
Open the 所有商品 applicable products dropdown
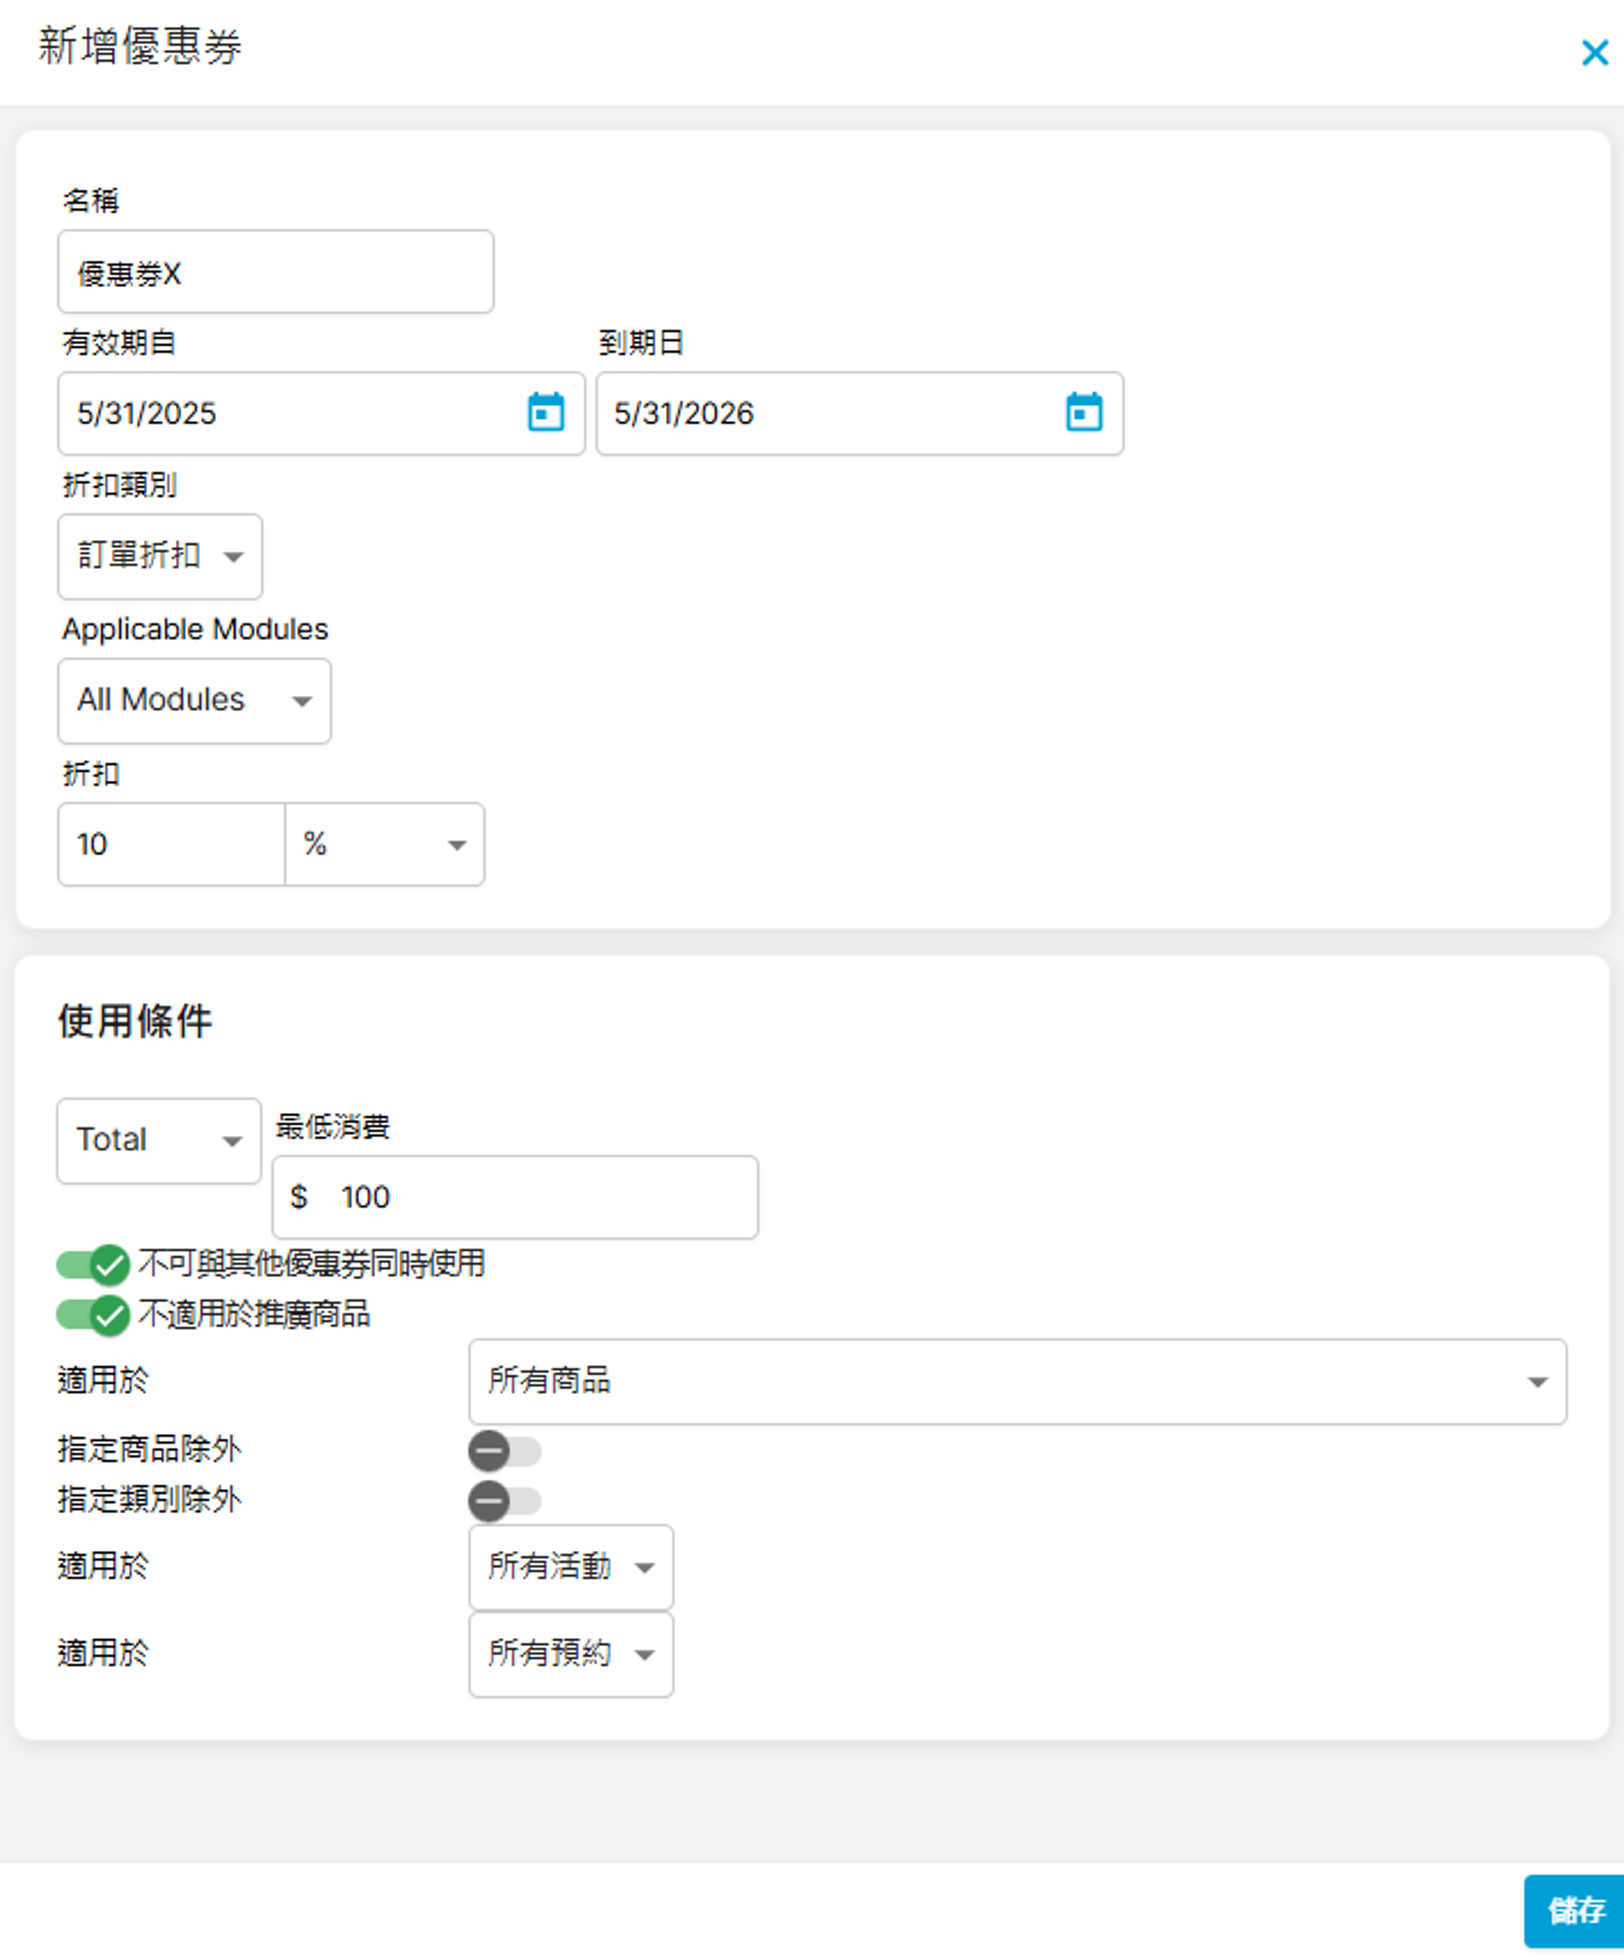[x=1016, y=1382]
